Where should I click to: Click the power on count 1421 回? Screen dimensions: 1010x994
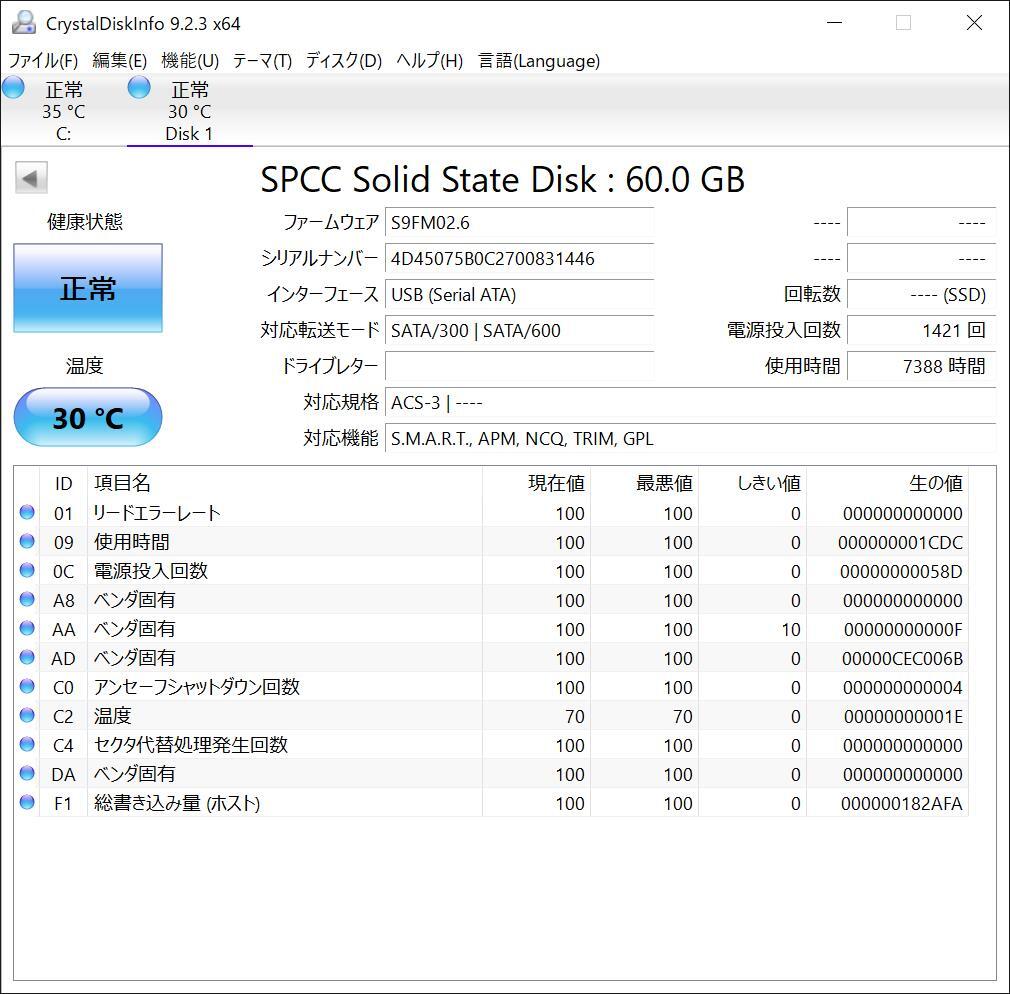[922, 330]
